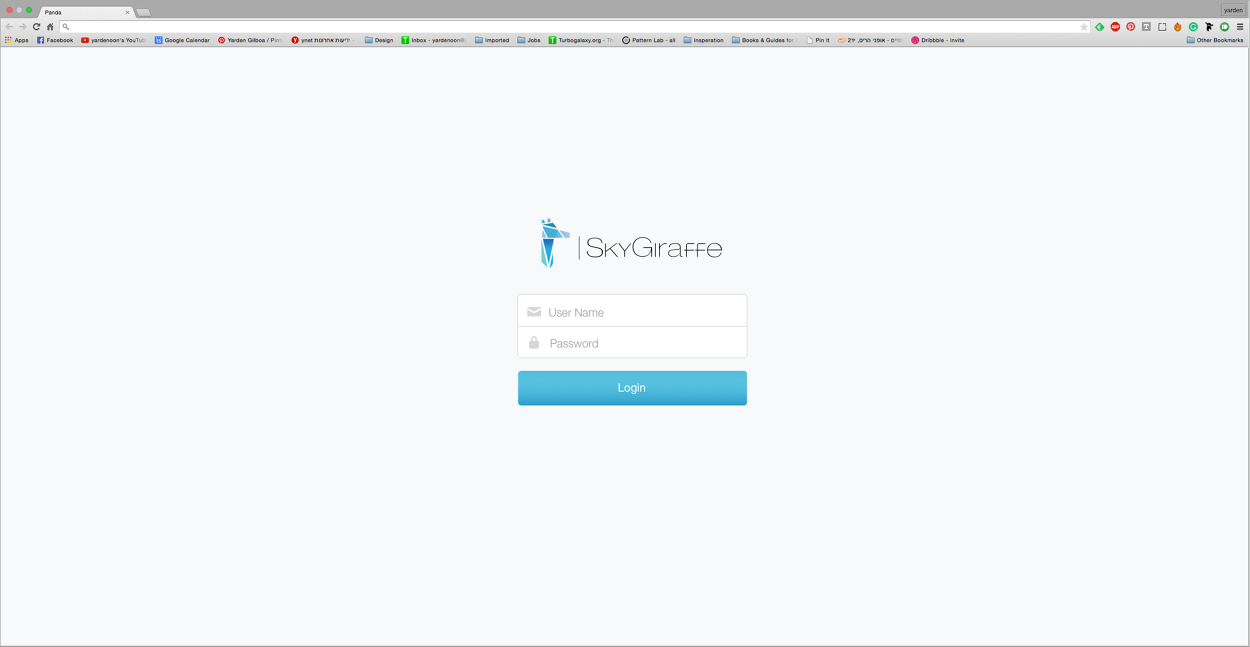Click the User Name input field
Viewport: 1250px width, 647px height.
point(632,311)
